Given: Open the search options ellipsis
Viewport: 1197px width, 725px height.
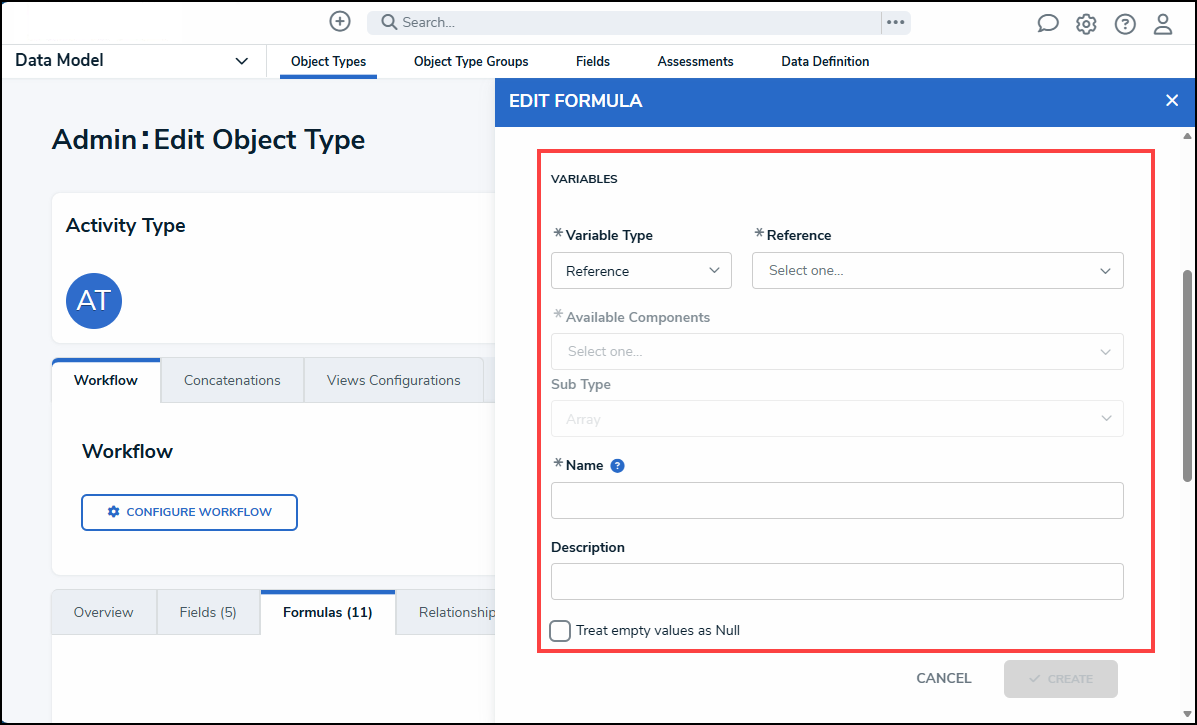Looking at the screenshot, I should click(x=895, y=22).
